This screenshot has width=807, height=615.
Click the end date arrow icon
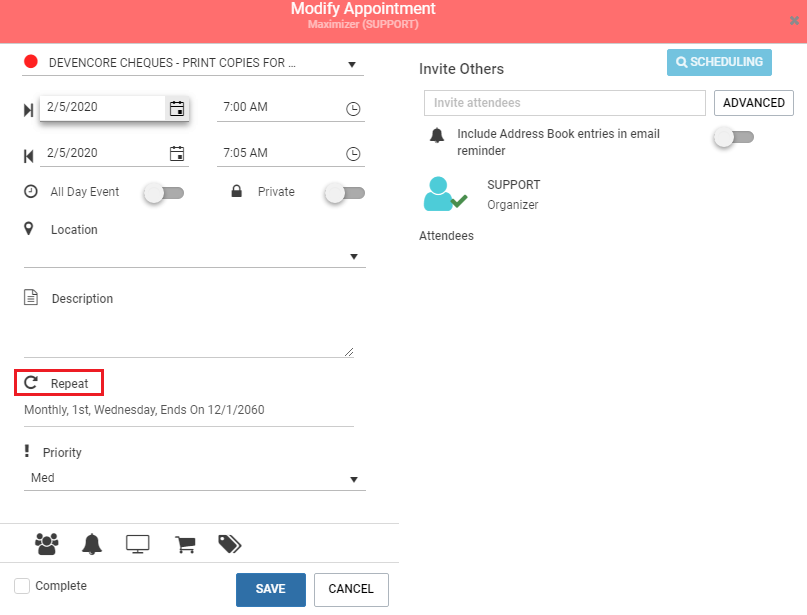coord(29,156)
